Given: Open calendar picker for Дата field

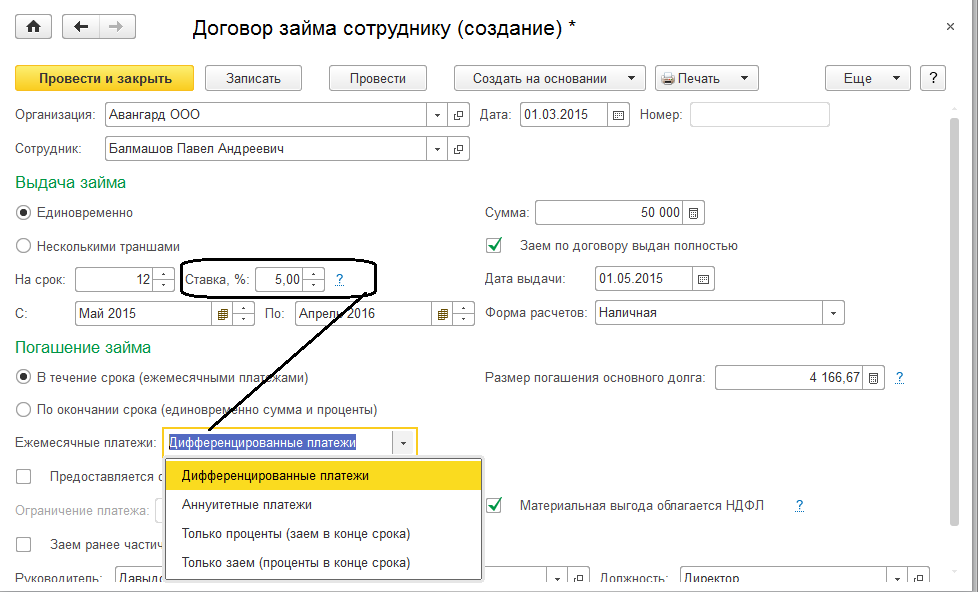Looking at the screenshot, I should [x=619, y=115].
